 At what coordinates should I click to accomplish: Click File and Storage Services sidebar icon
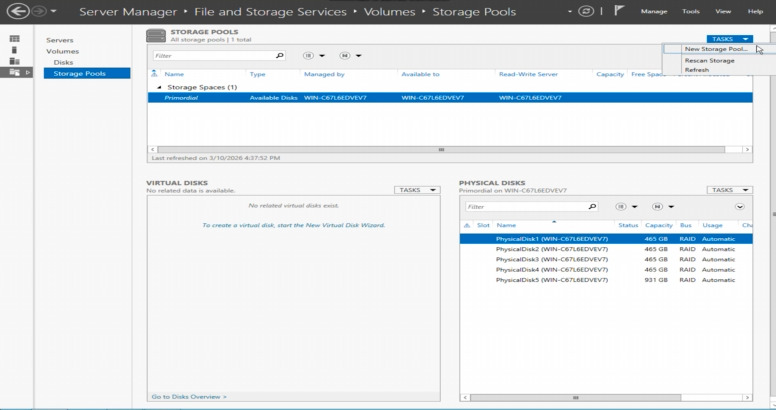click(15, 72)
